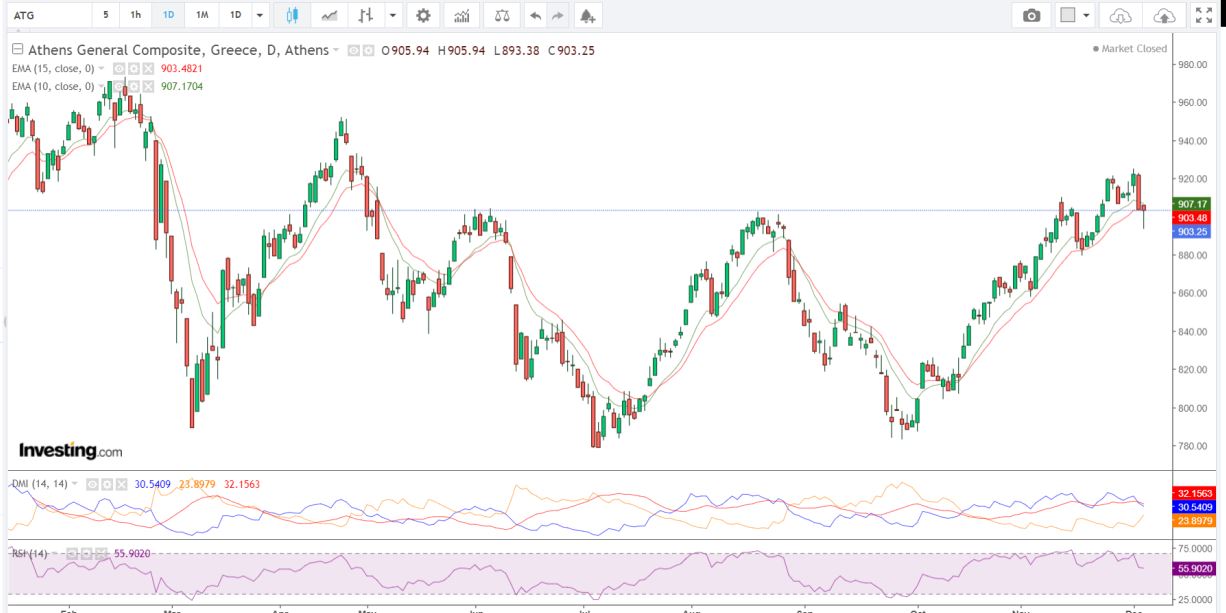Expand the bar style dropdown arrow
Viewport: 1226px width, 613px height.
pyautogui.click(x=391, y=15)
